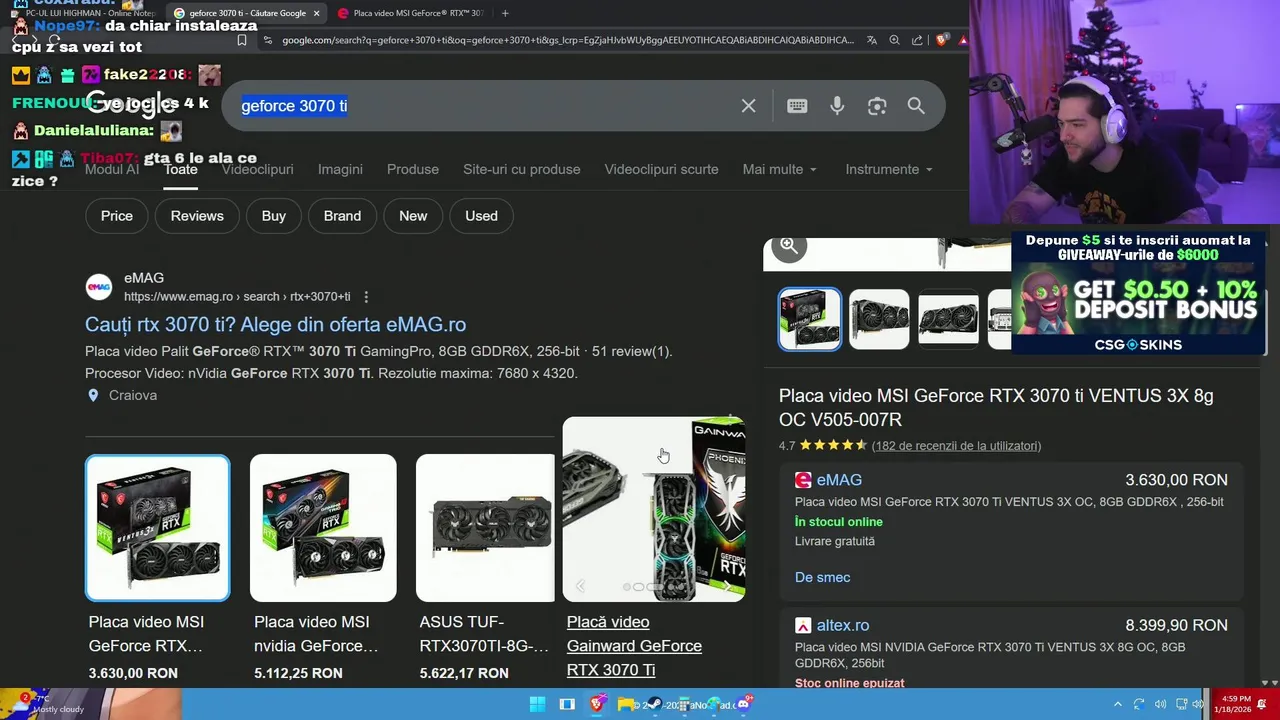The width and height of the screenshot is (1280, 720).
Task: Show hidden system tray icons chevron
Action: tap(1118, 704)
